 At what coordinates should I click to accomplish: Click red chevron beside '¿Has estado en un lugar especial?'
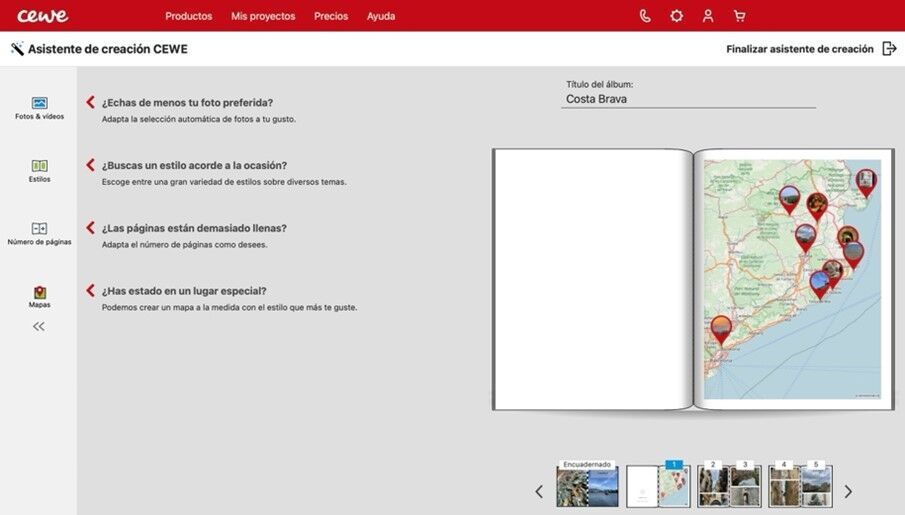(x=90, y=290)
